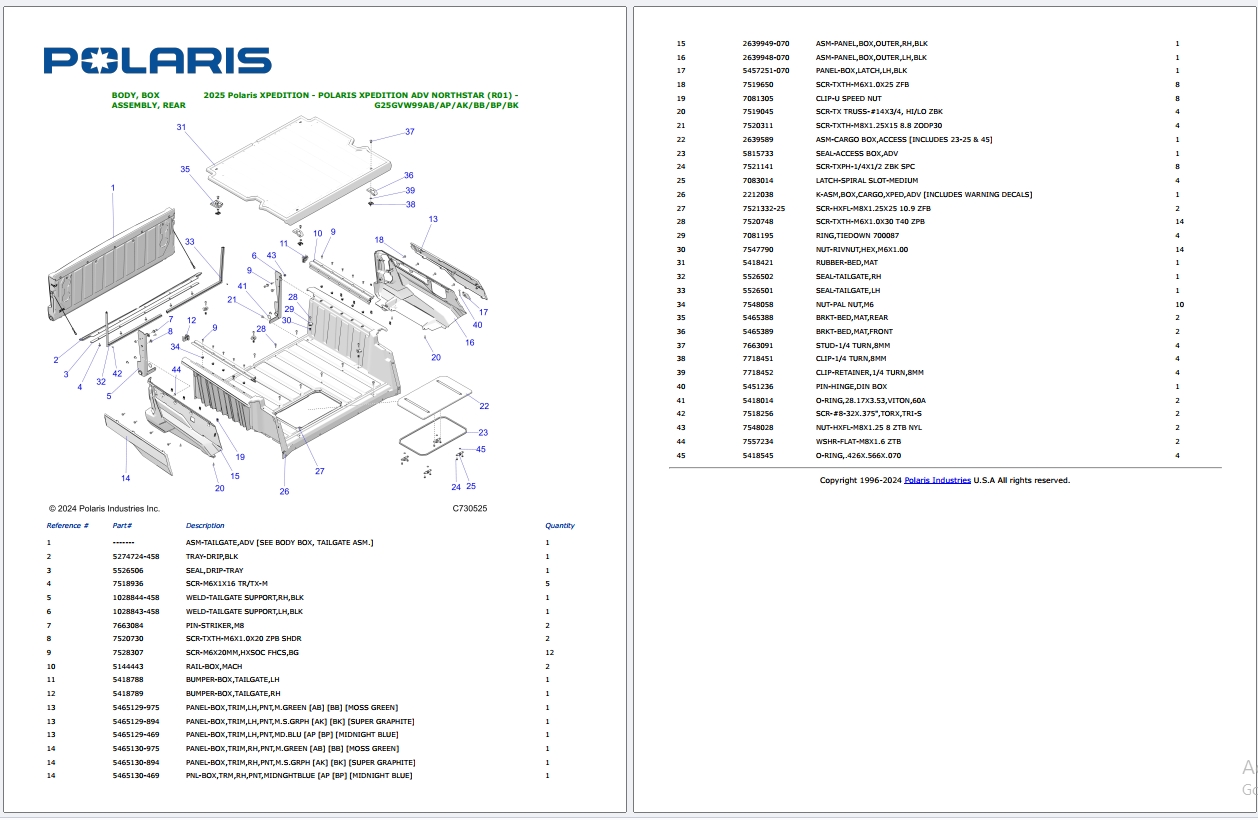This screenshot has width=1258, height=820.
Task: Select 'CLIP-RETAINER,1/4 TURN,8MM' description
Action: pyautogui.click(x=870, y=373)
